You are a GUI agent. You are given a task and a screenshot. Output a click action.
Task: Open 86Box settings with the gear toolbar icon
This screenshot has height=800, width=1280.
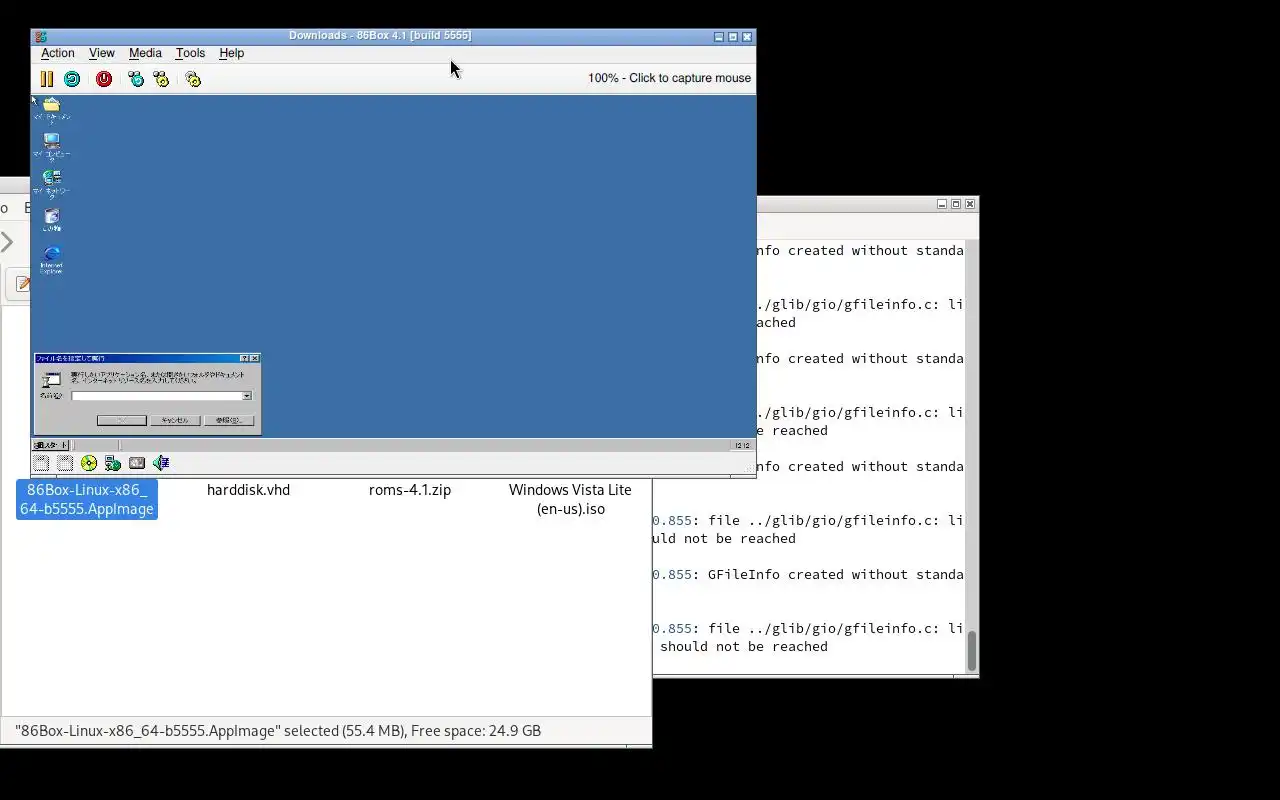[193, 79]
